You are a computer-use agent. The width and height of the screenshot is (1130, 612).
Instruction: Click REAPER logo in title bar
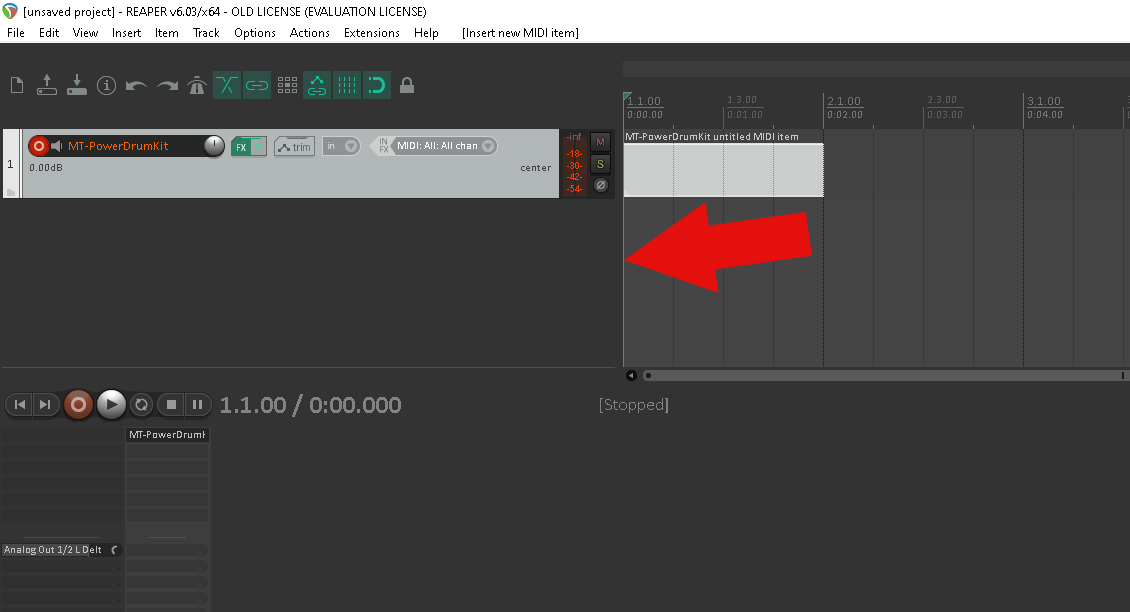10,12
